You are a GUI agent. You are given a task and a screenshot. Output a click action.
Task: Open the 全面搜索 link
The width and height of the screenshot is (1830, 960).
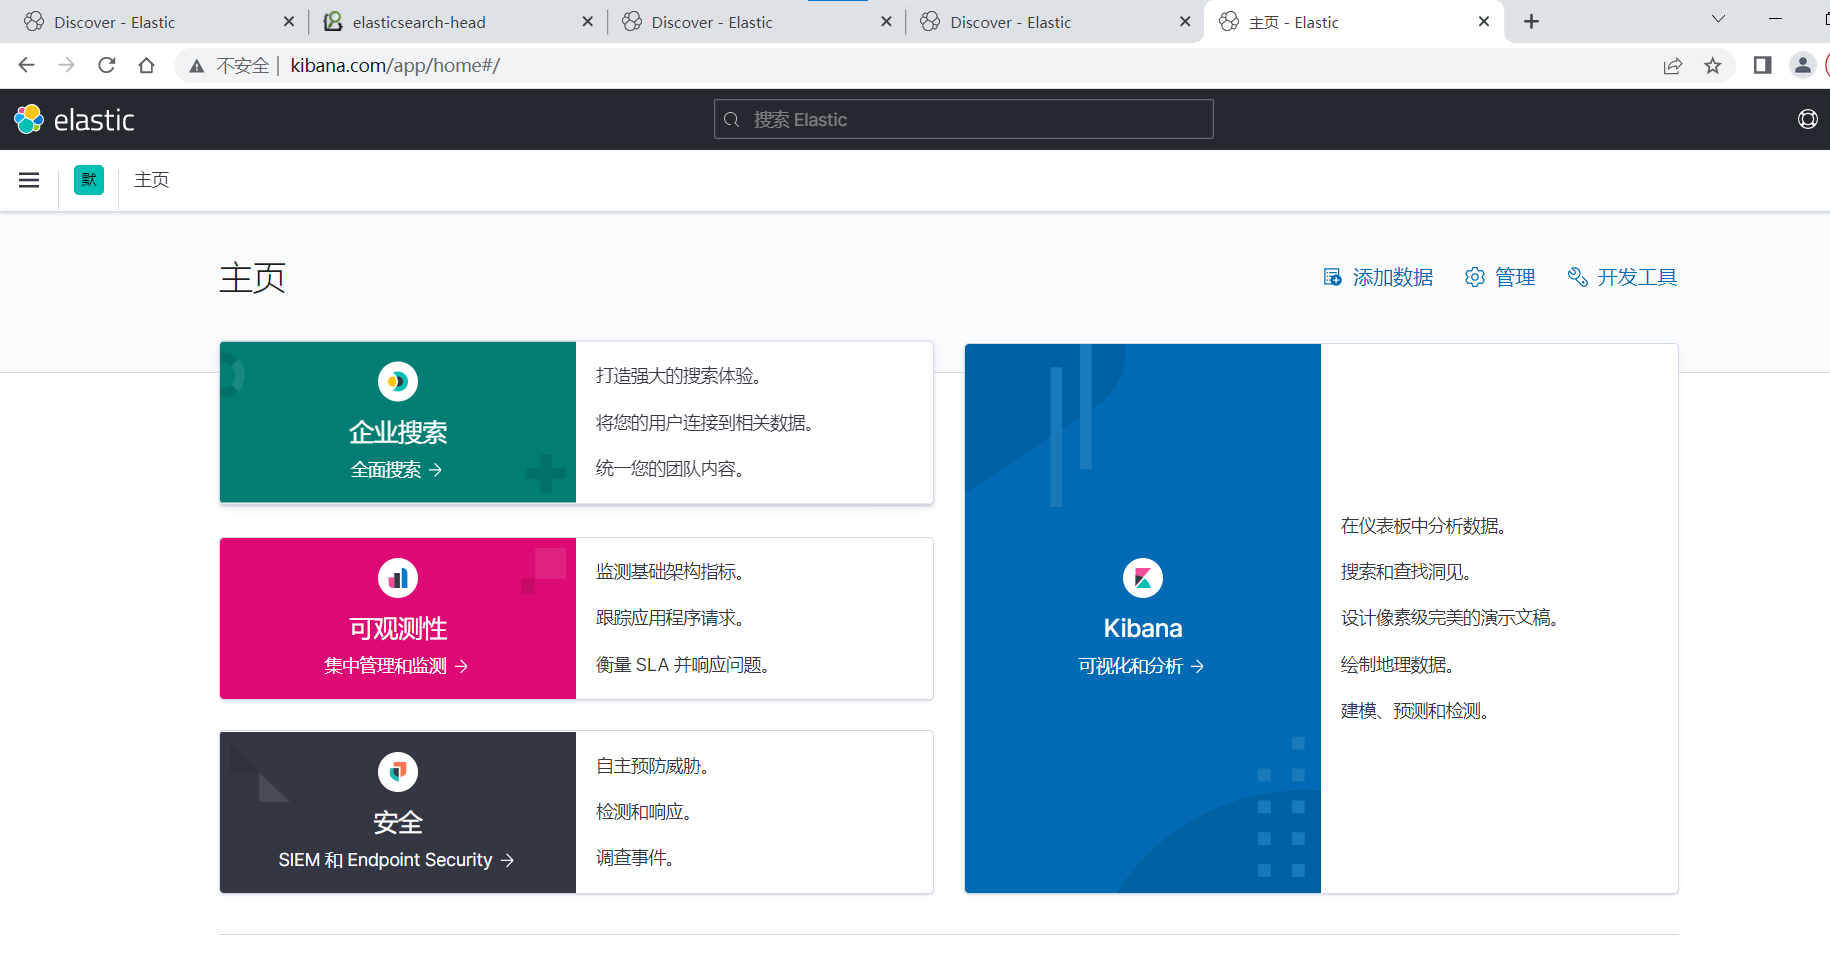397,470
